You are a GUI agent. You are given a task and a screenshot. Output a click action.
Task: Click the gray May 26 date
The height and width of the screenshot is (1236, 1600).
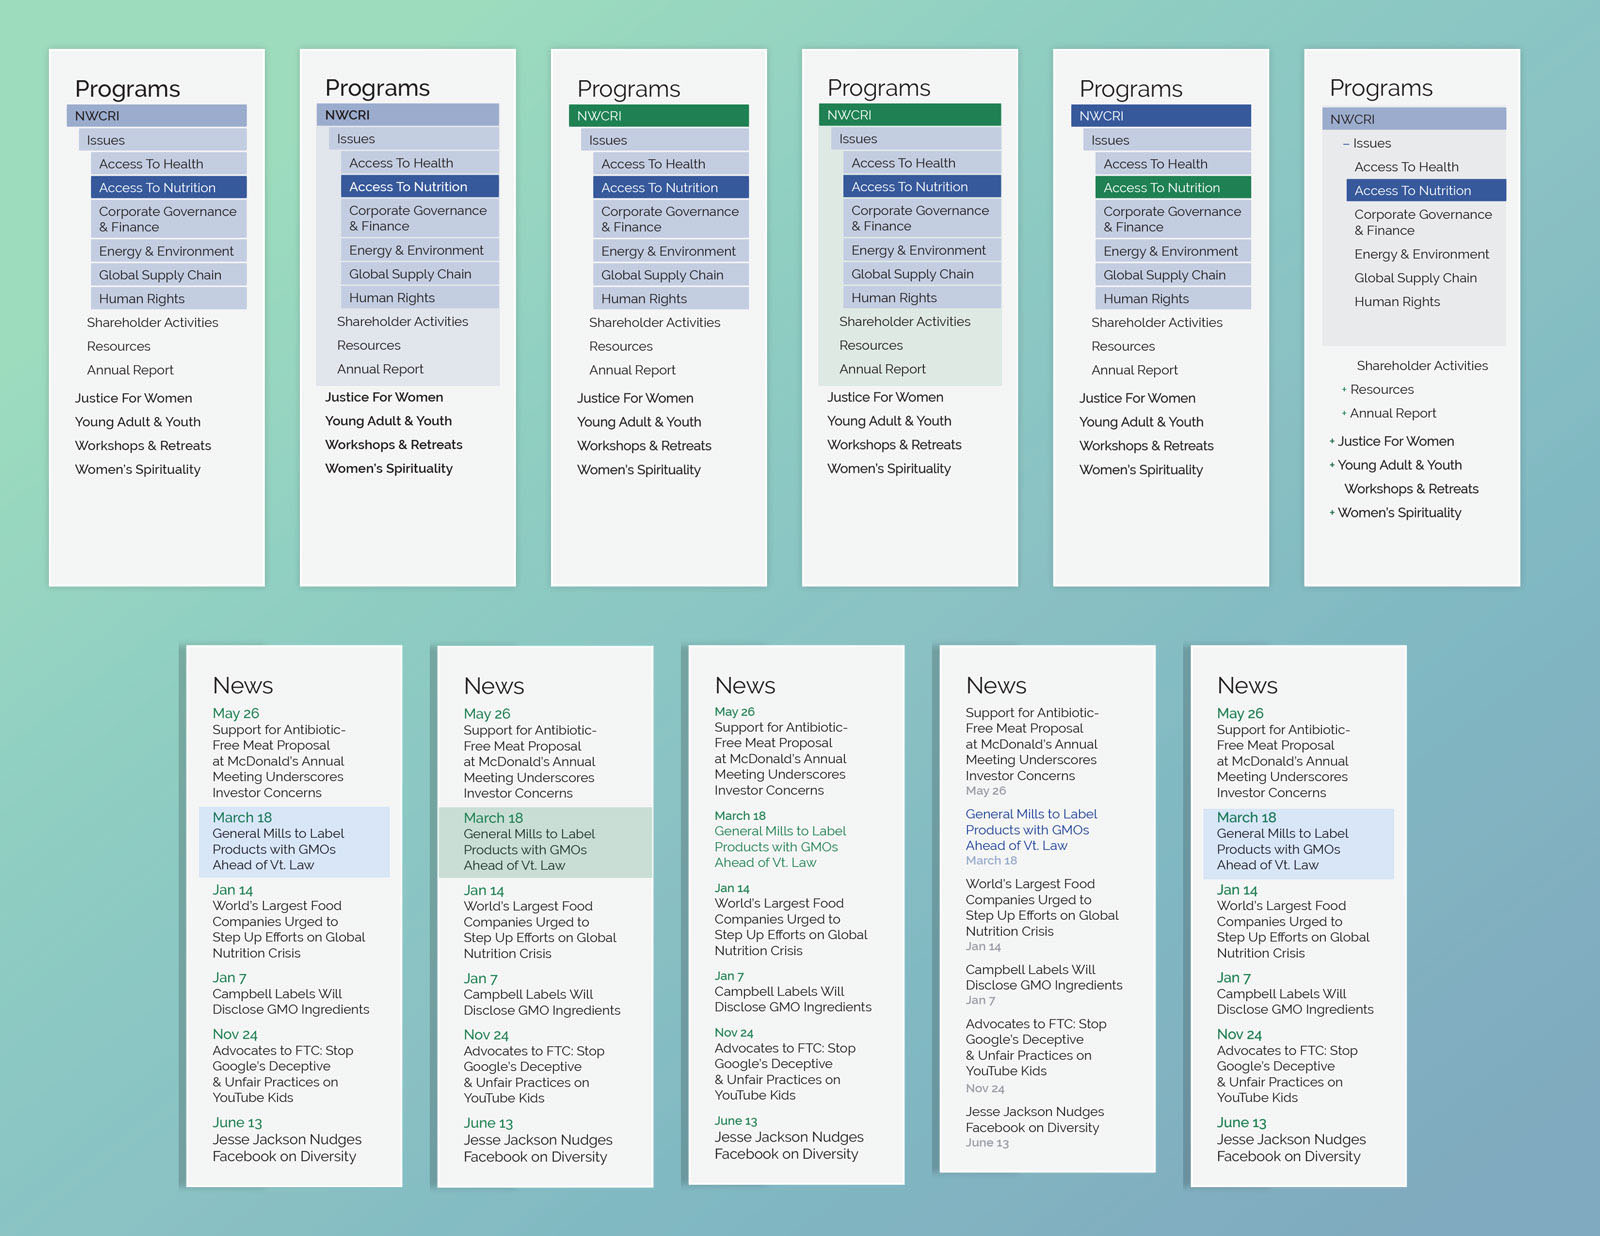(x=985, y=791)
